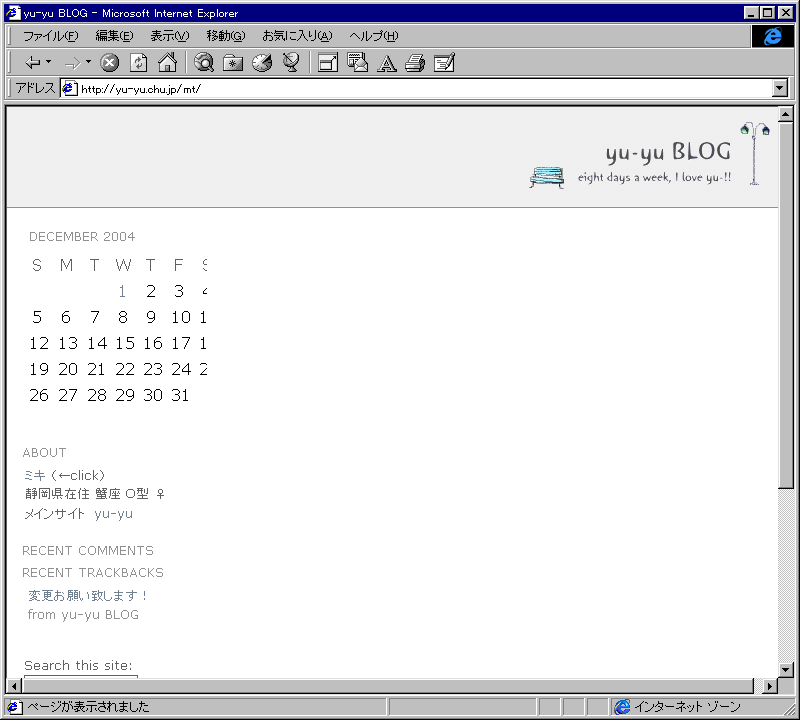
Task: Open the 表示(V) menu
Action: click(x=169, y=36)
